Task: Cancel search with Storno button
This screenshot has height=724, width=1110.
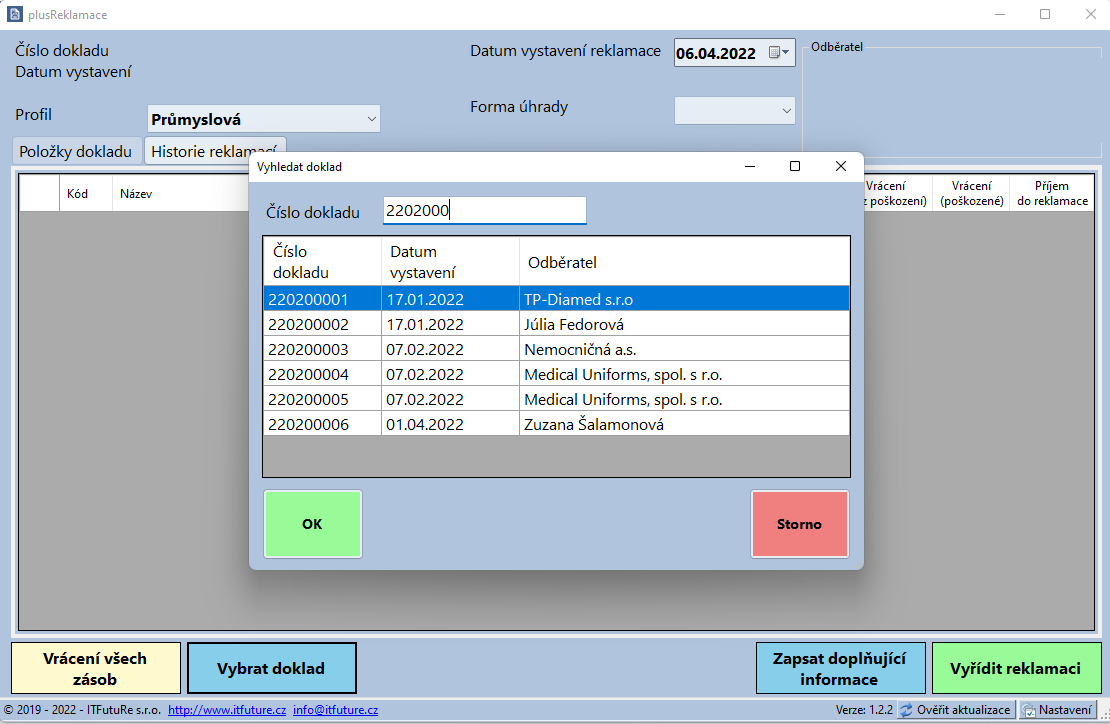Action: [799, 524]
